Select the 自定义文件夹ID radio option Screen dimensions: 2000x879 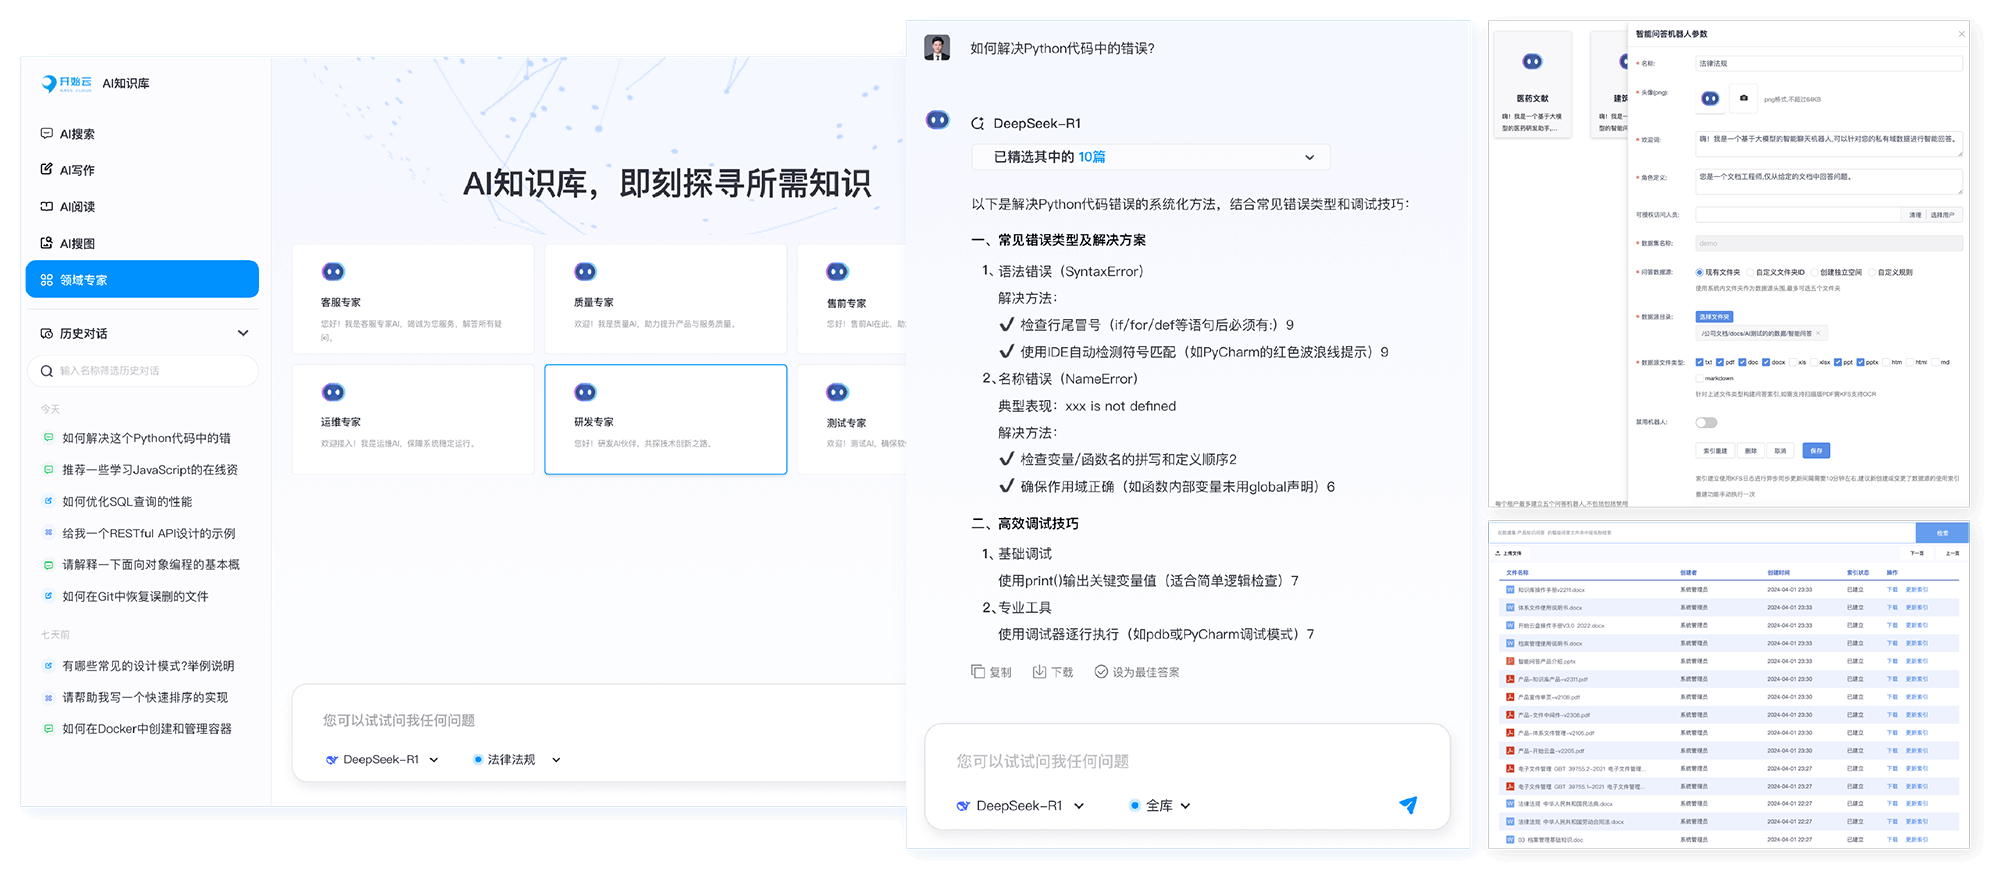pos(1750,272)
